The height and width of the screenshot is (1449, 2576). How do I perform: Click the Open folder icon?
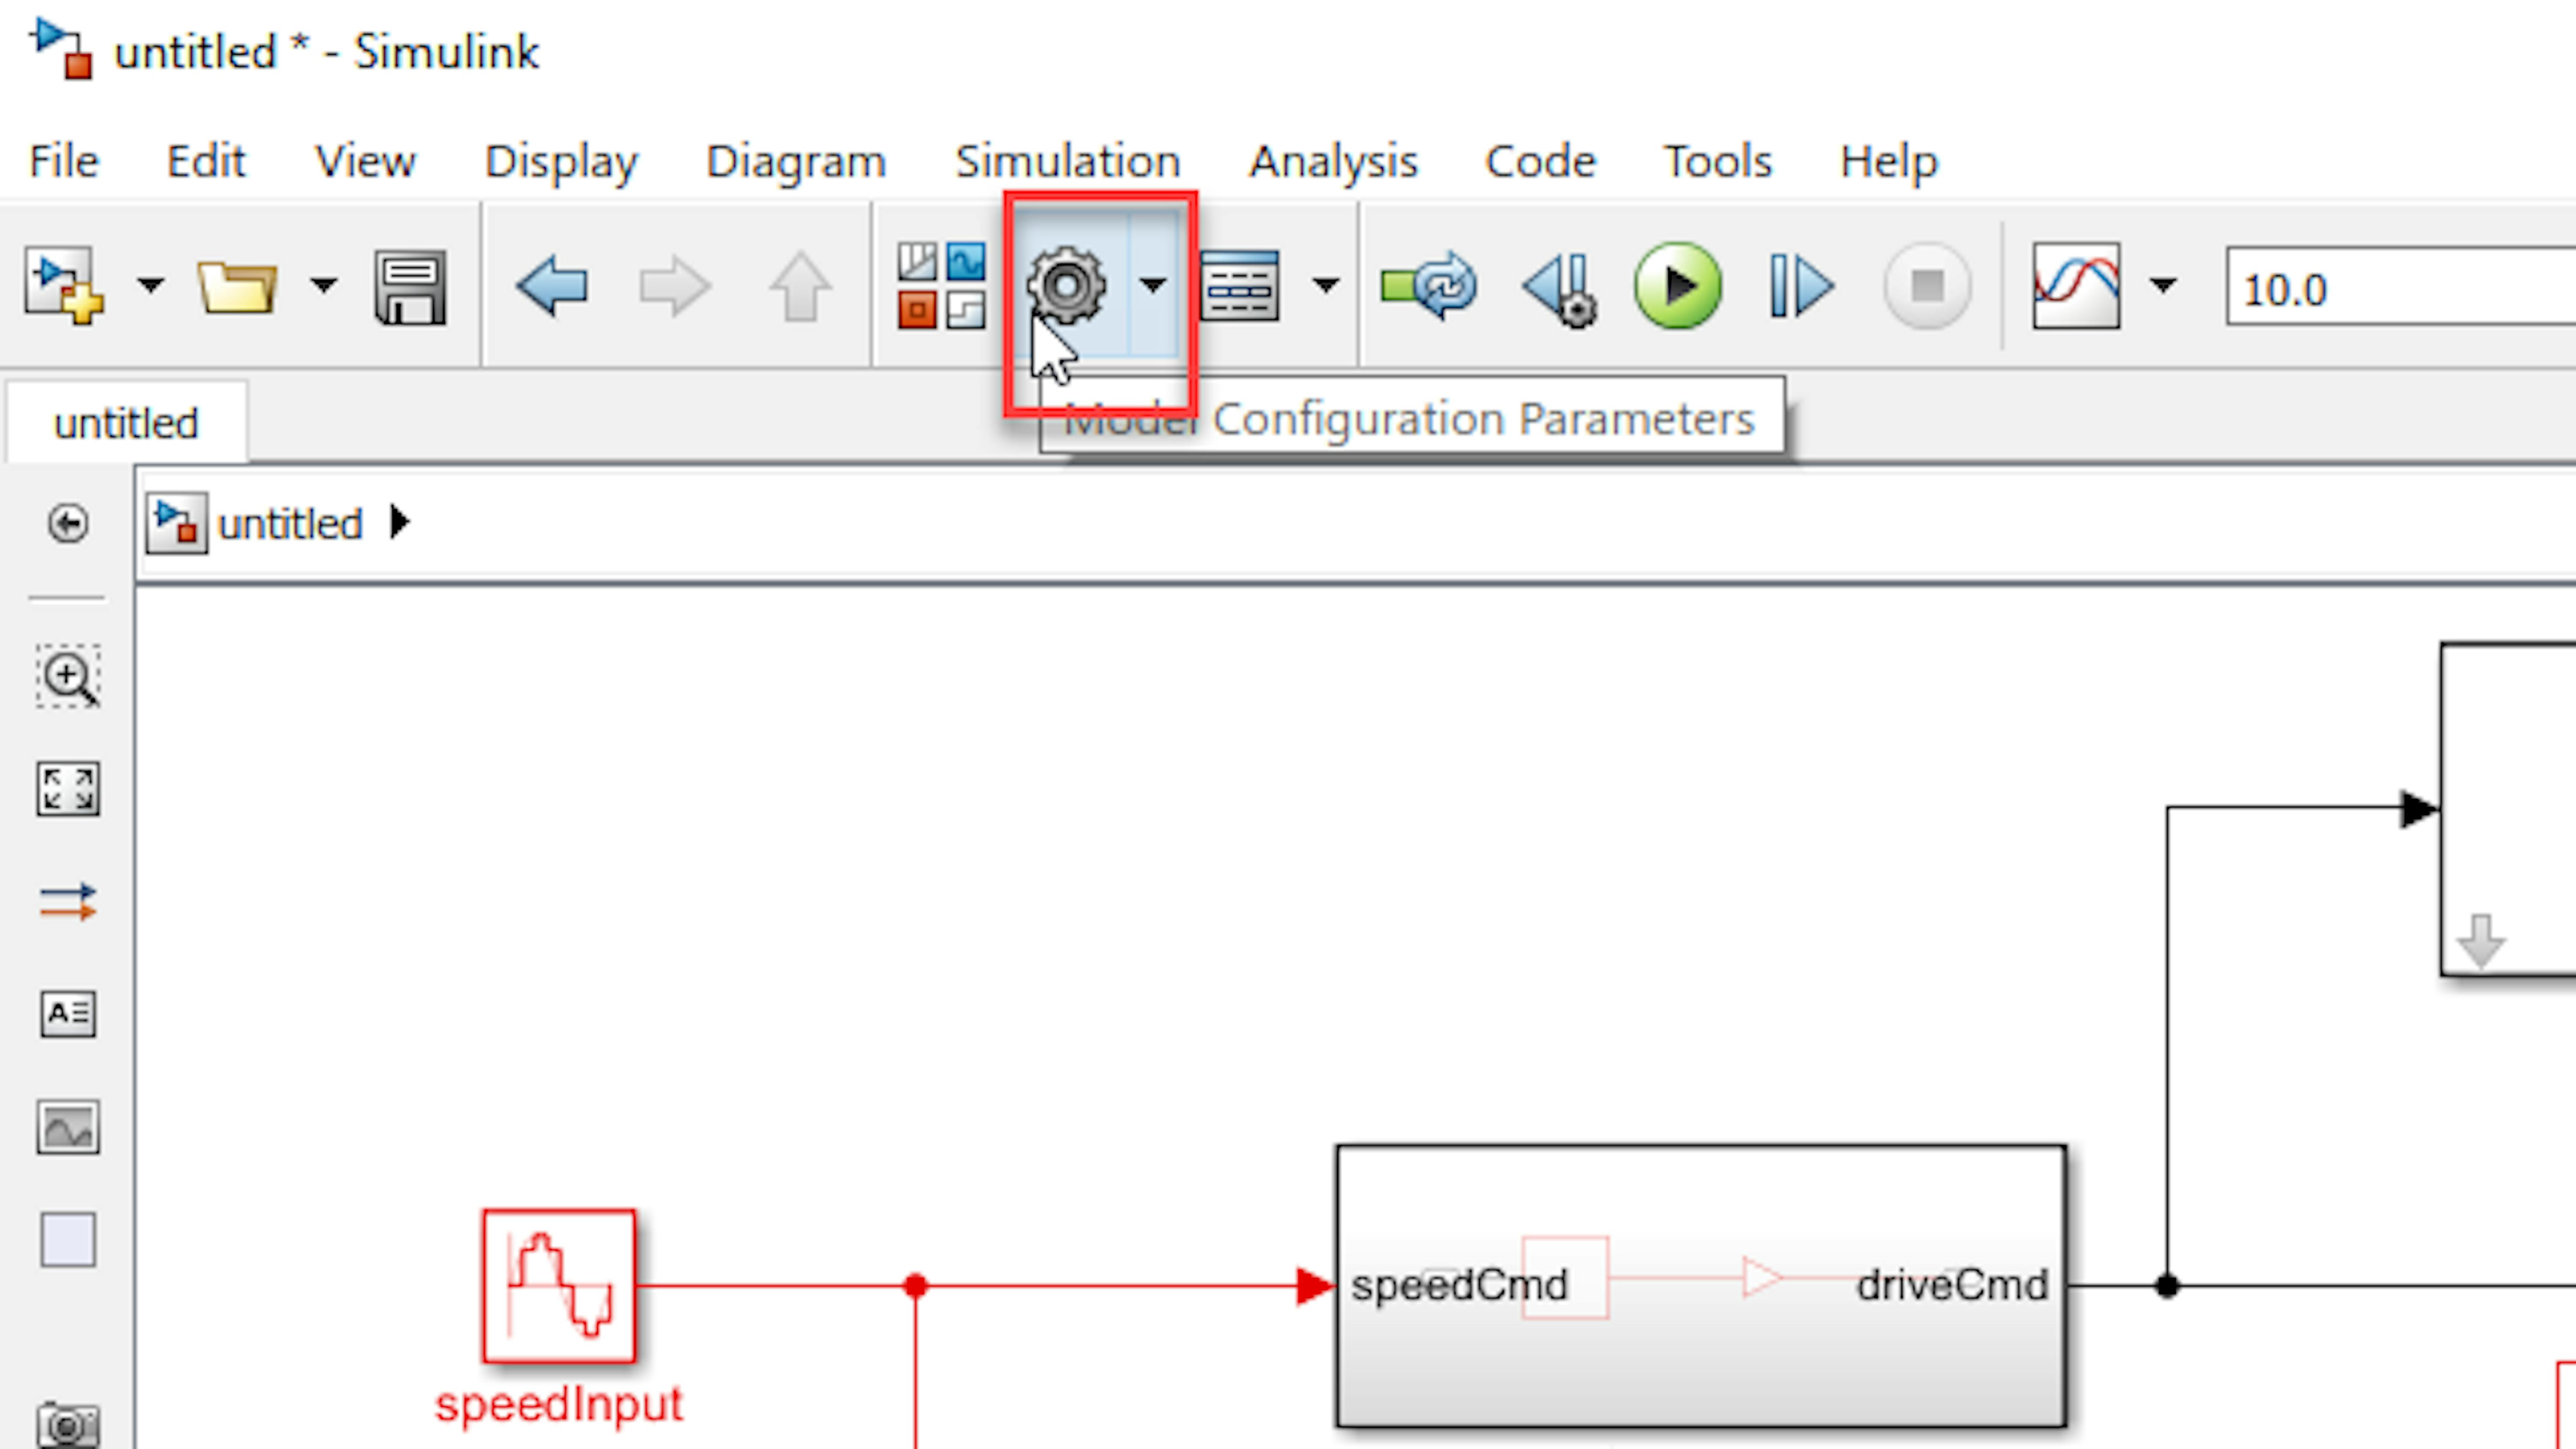pyautogui.click(x=237, y=288)
